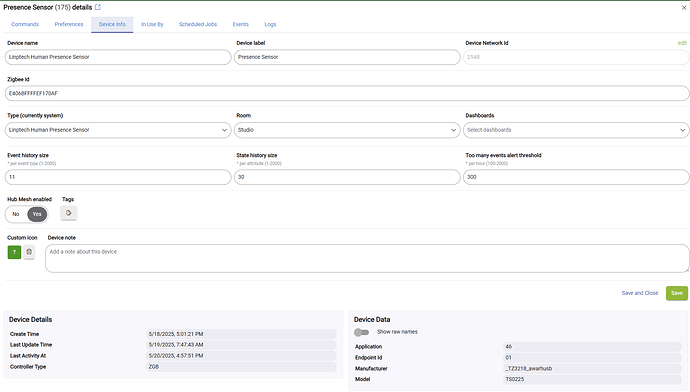
Task: Set Hub Mesh enabled to No
Action: 16,214
